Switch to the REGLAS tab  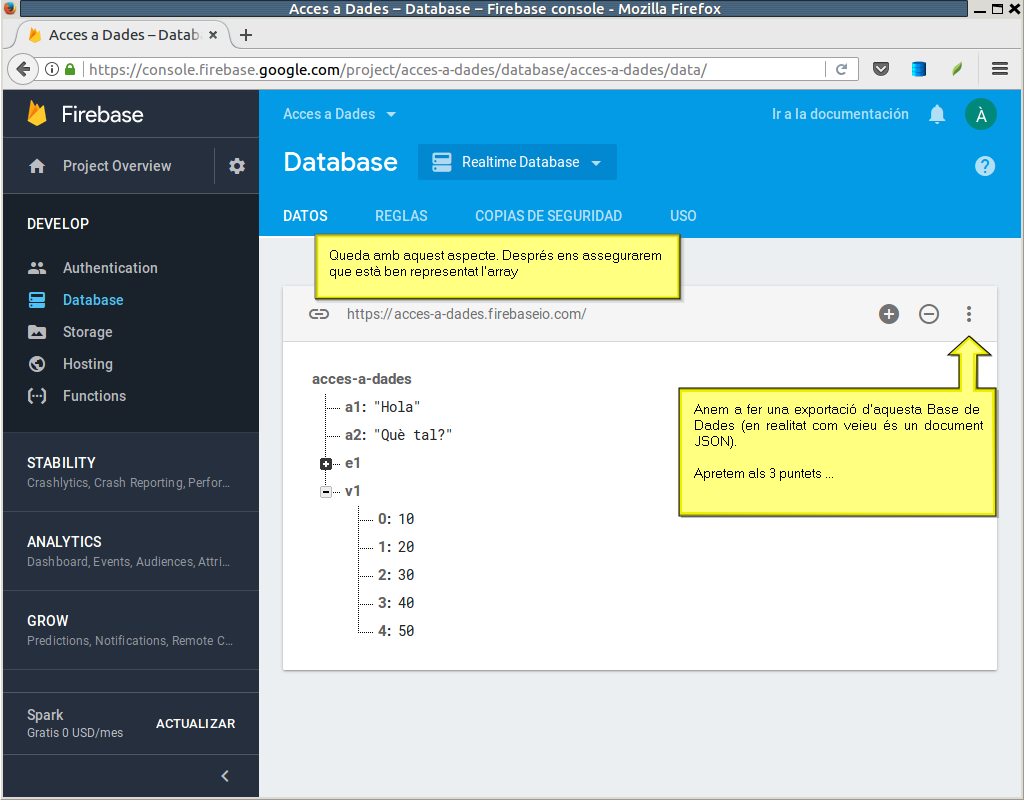(401, 216)
